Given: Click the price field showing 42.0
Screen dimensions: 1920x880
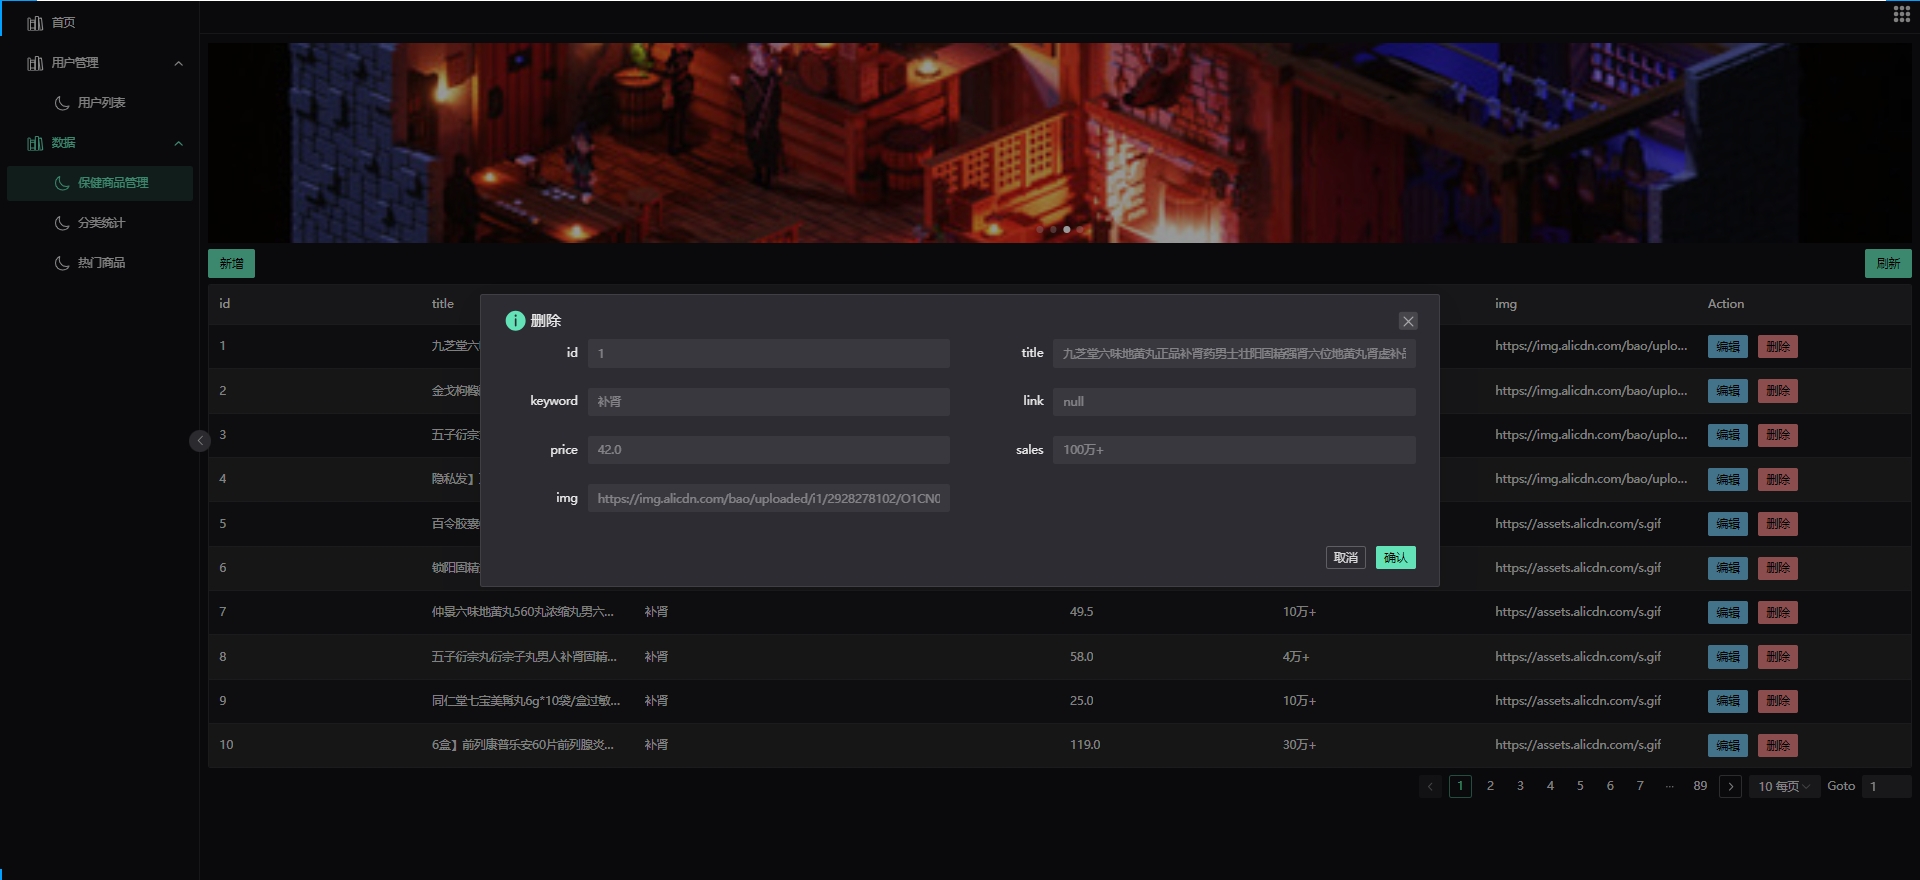Looking at the screenshot, I should click(769, 450).
